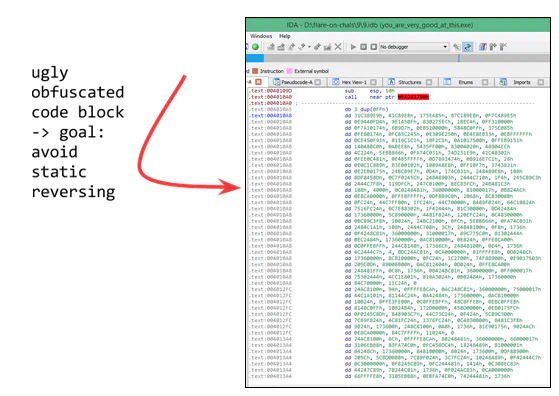Close the Imports tab

coord(540,82)
